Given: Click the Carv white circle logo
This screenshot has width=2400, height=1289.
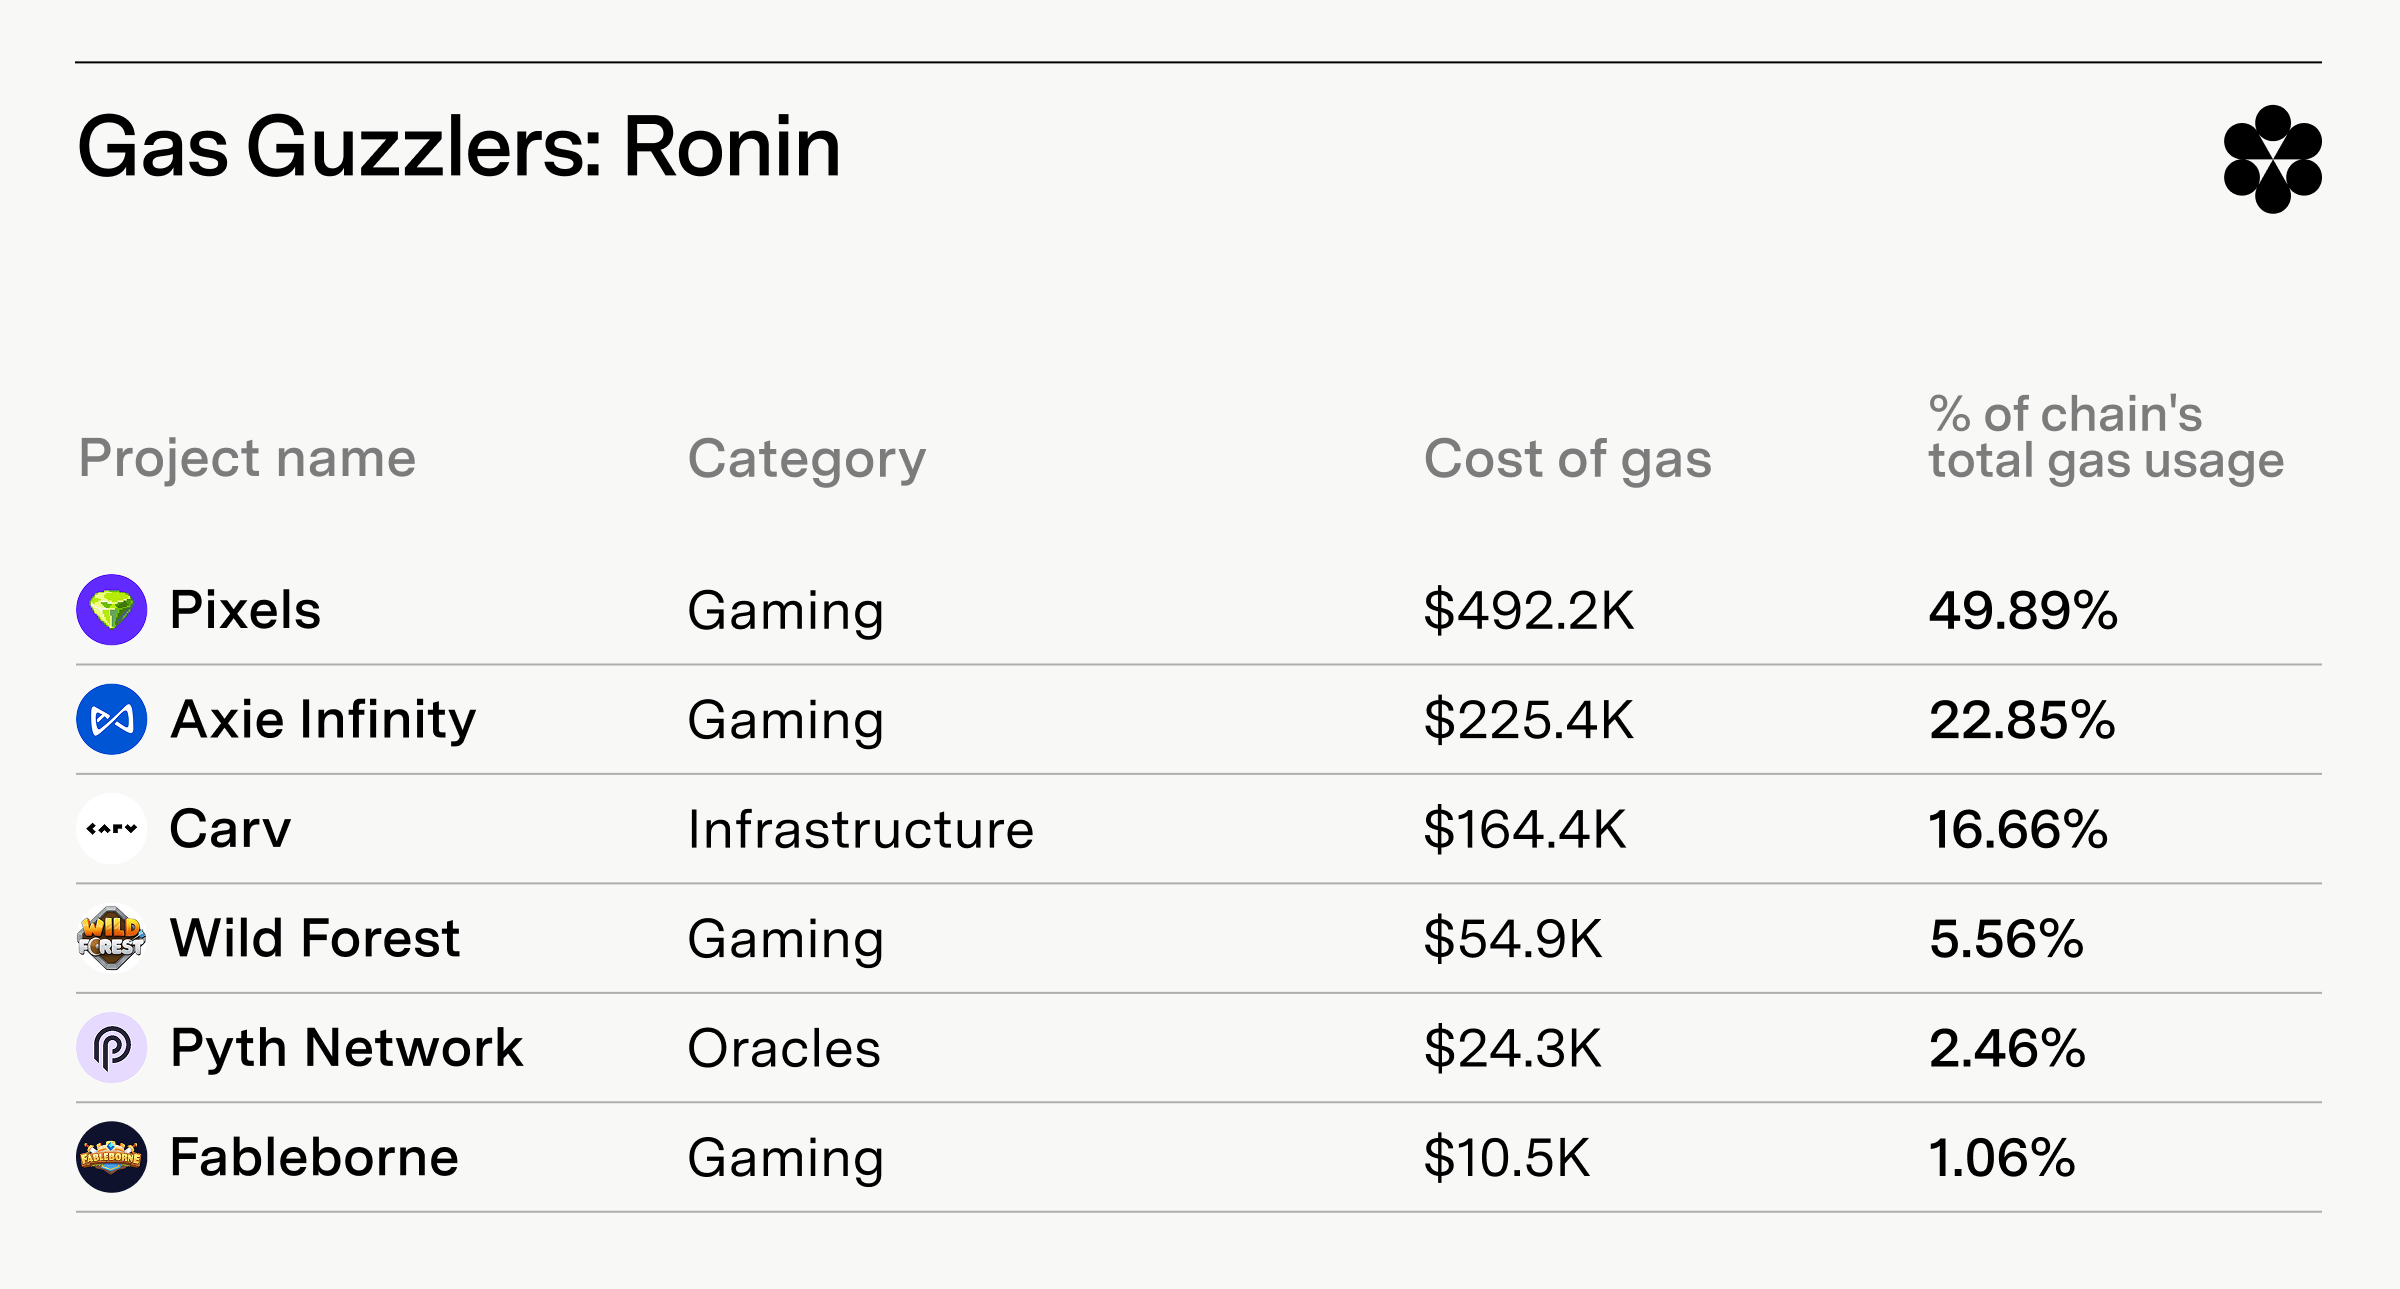Looking at the screenshot, I should coord(112,828).
